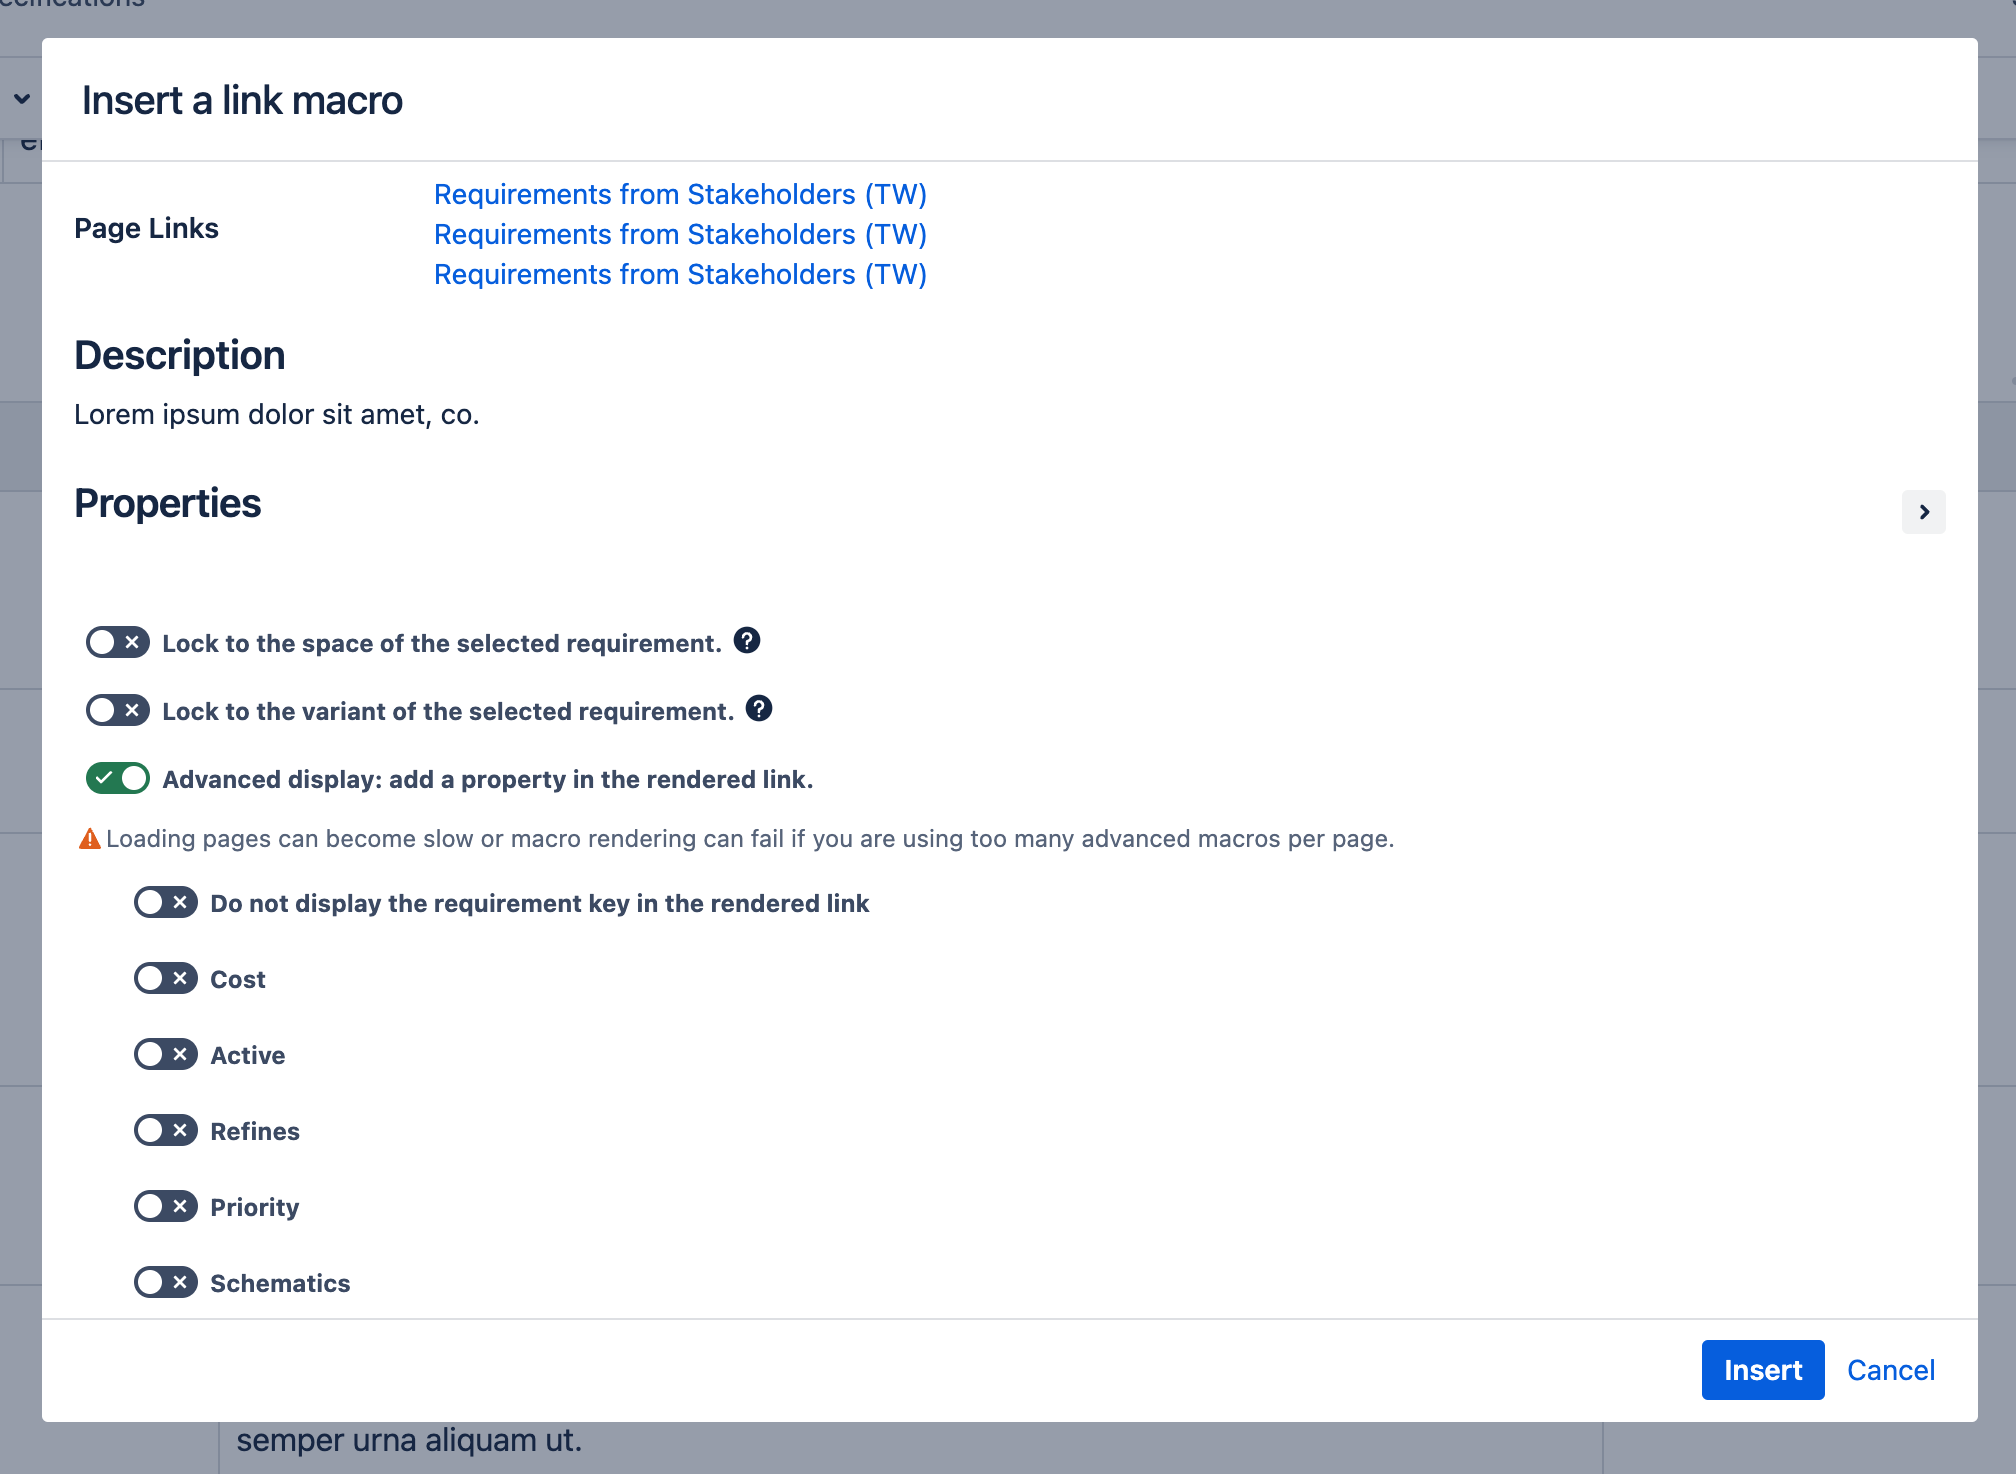Toggle lock to variant of selected requirement

pos(118,710)
